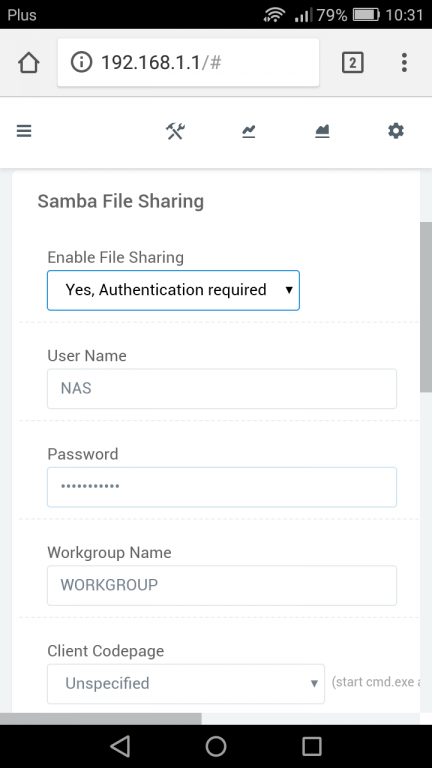Expand the Client Codepage dropdown
Viewport: 432px width, 768px height.
click(x=186, y=683)
